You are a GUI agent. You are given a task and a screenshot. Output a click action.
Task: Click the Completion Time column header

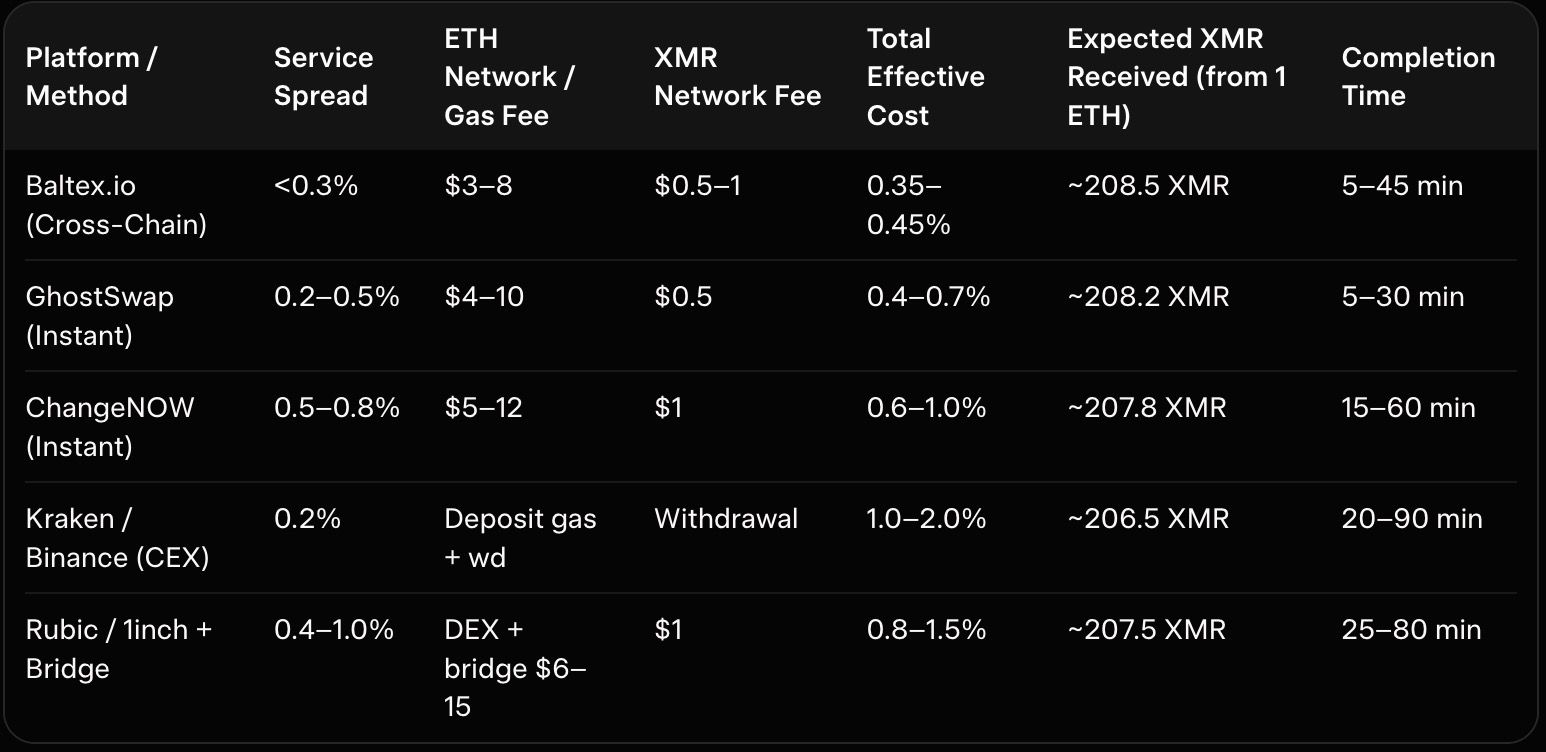1418,77
